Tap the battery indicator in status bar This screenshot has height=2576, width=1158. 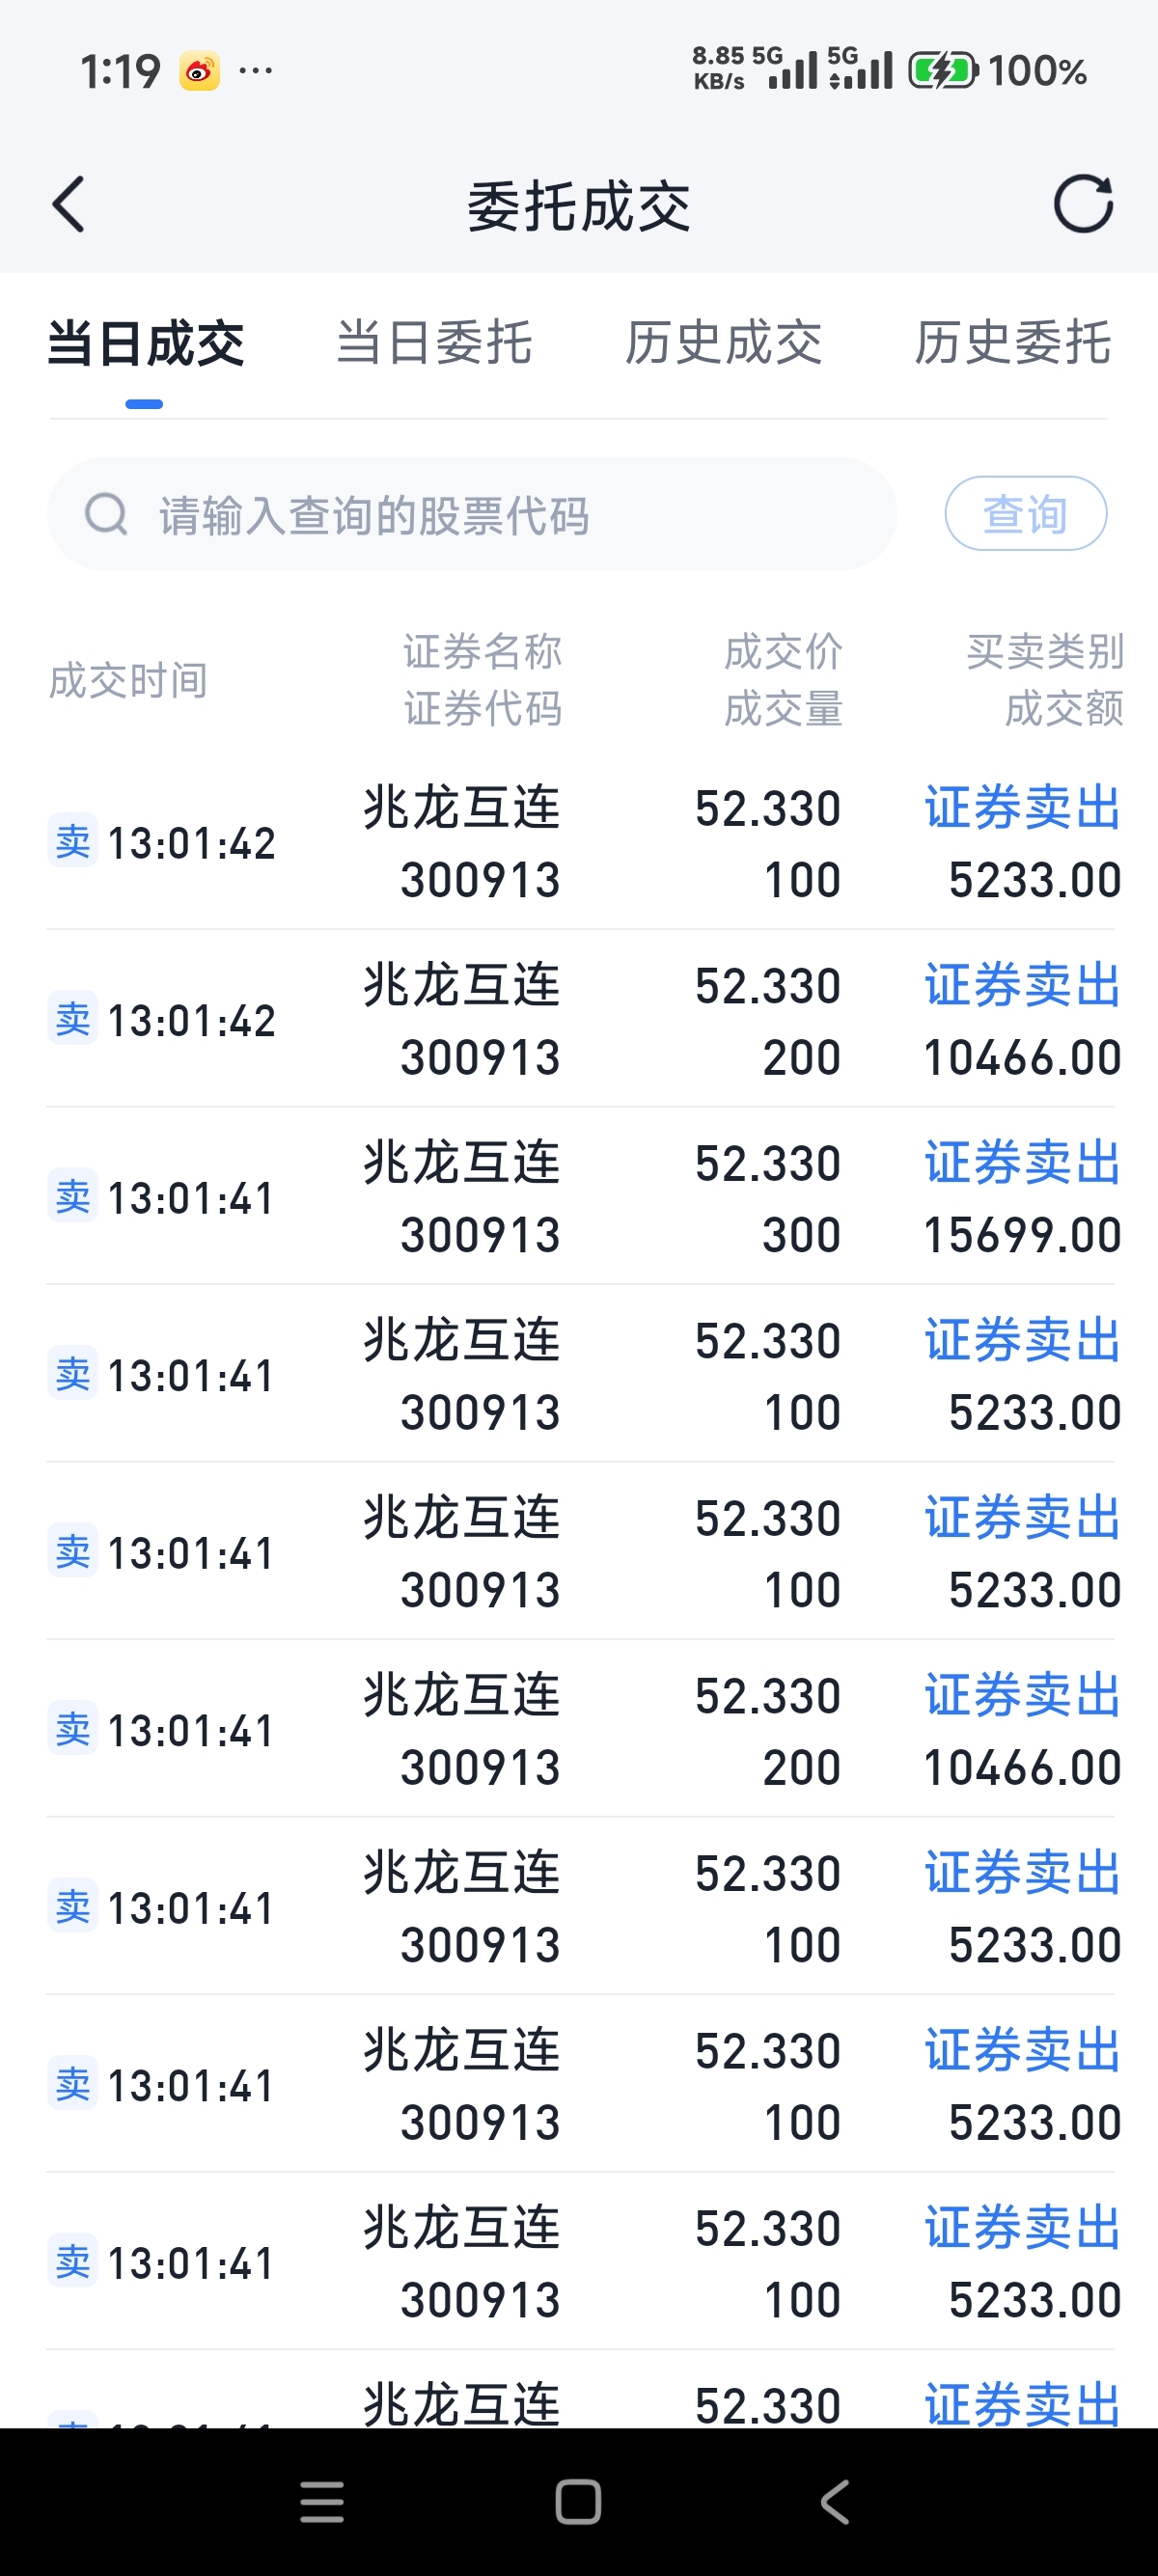[943, 71]
